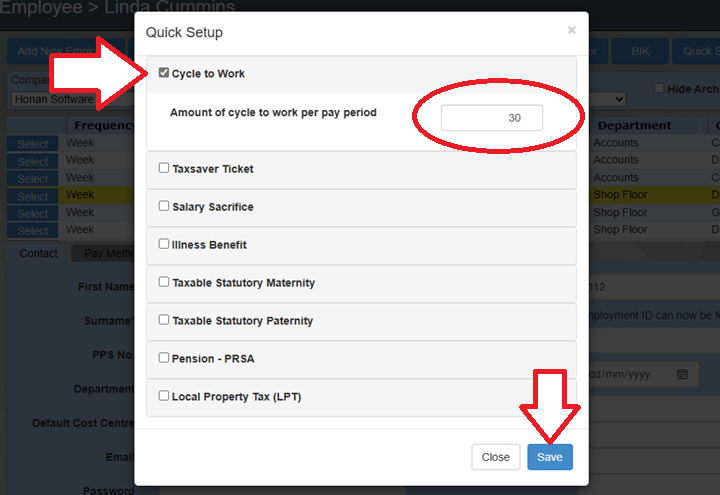Sort by the Department column header
Viewport: 720px width, 495px height.
pos(635,125)
